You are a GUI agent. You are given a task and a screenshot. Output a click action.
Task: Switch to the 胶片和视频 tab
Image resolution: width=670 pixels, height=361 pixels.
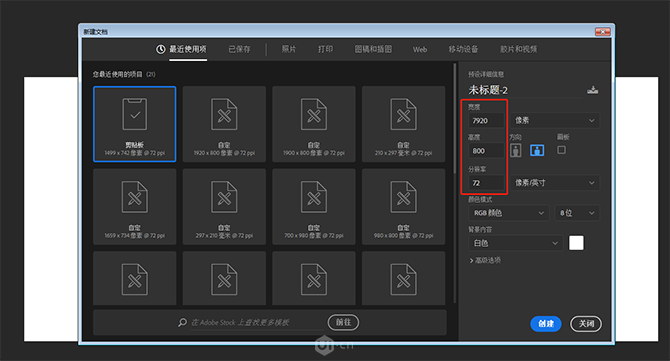coord(518,50)
